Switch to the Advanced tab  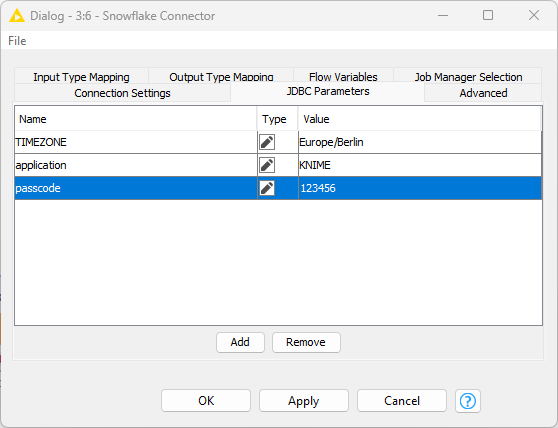coord(483,93)
